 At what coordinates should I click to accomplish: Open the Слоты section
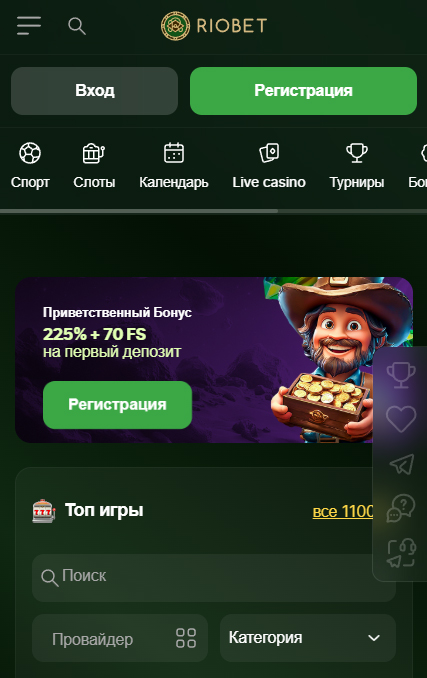point(94,166)
